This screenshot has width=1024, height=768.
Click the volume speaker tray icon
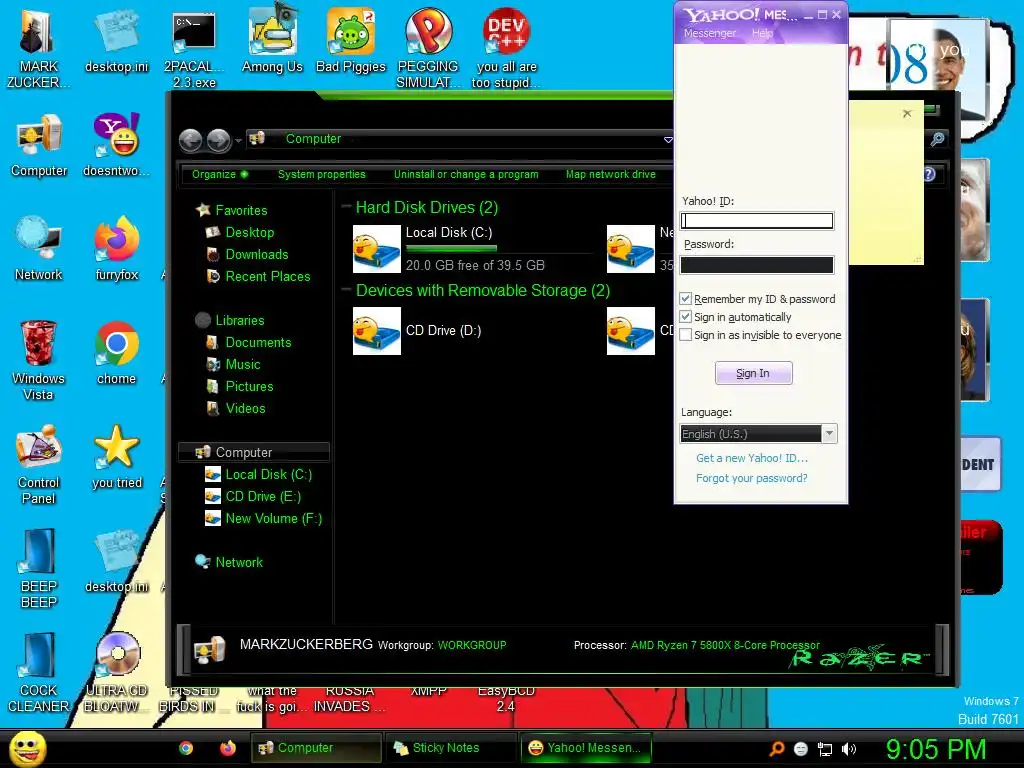point(849,749)
